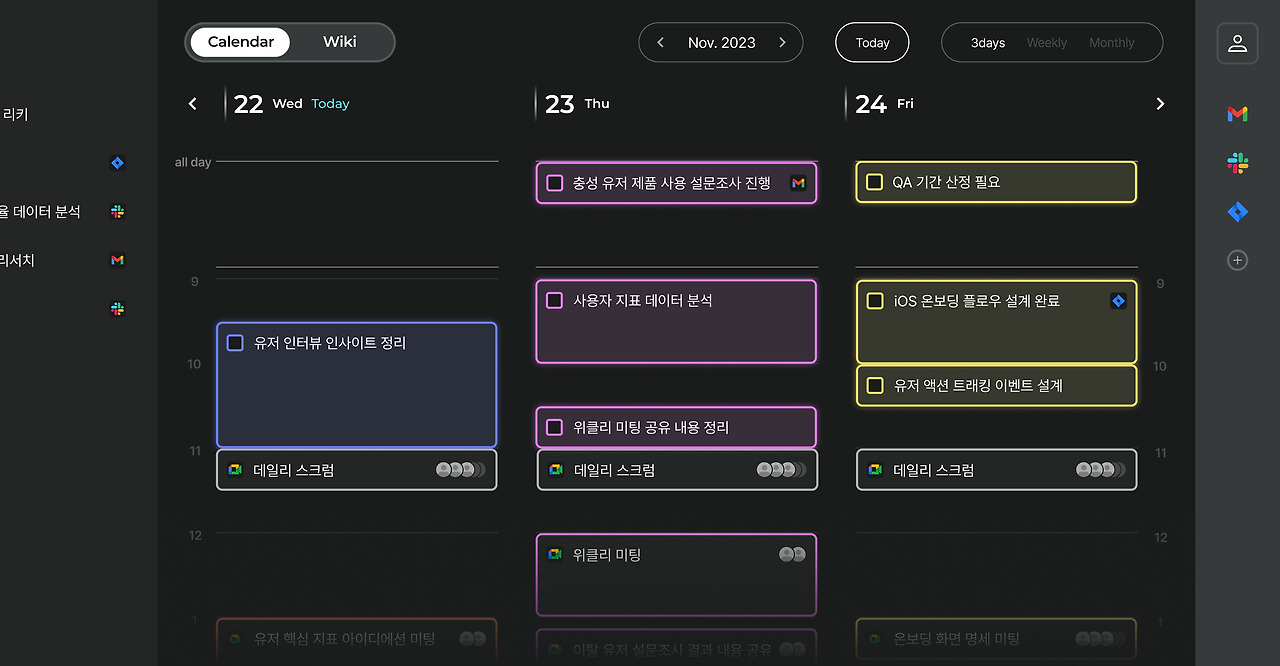Switch to Monthly view
Screen dimensions: 1280x666
[x=1112, y=43]
